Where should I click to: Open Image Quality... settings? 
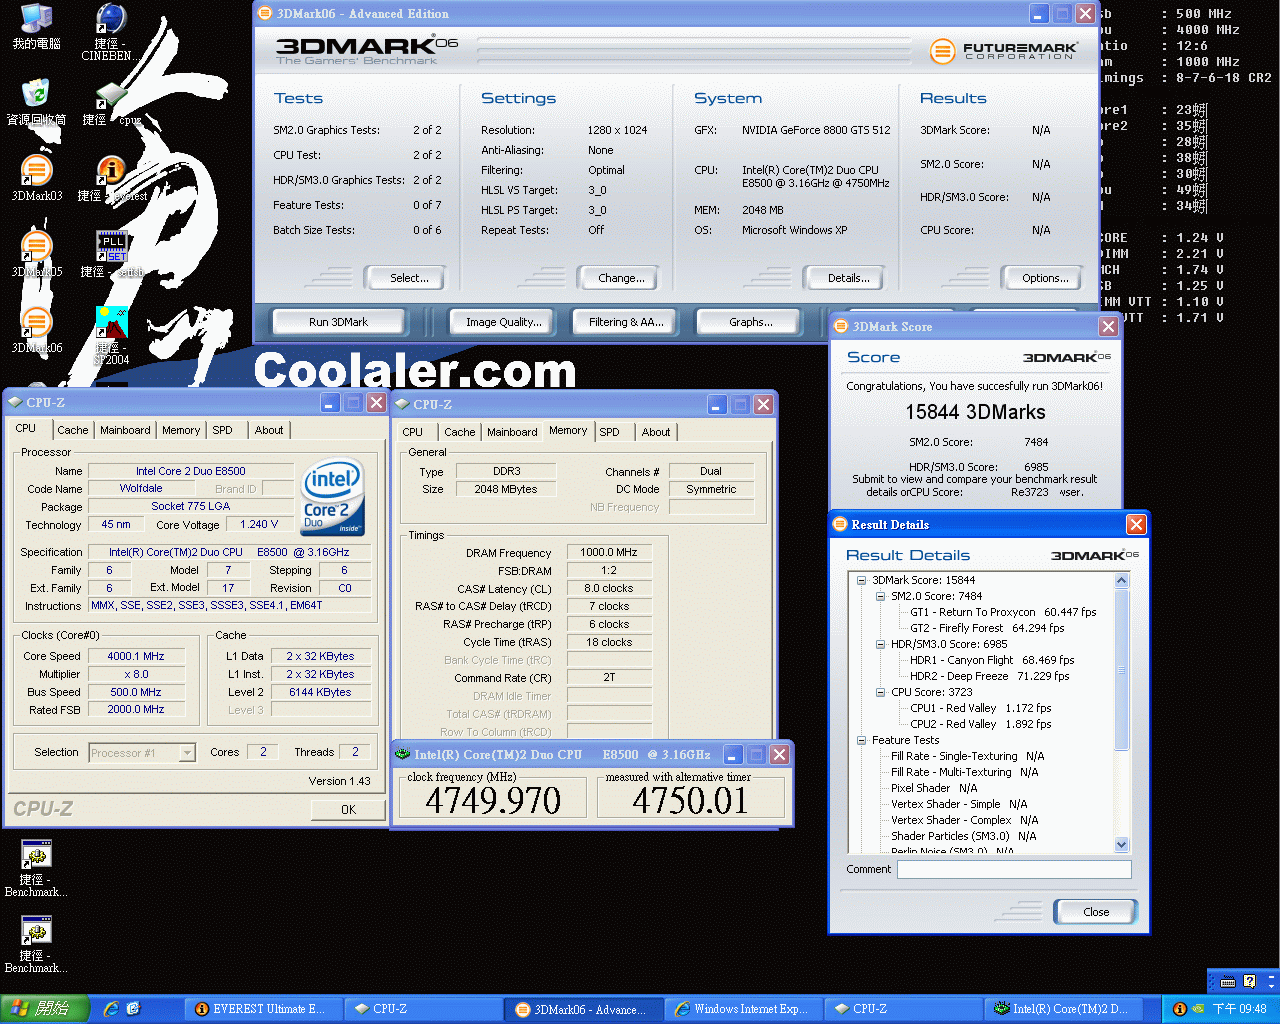pyautogui.click(x=503, y=322)
